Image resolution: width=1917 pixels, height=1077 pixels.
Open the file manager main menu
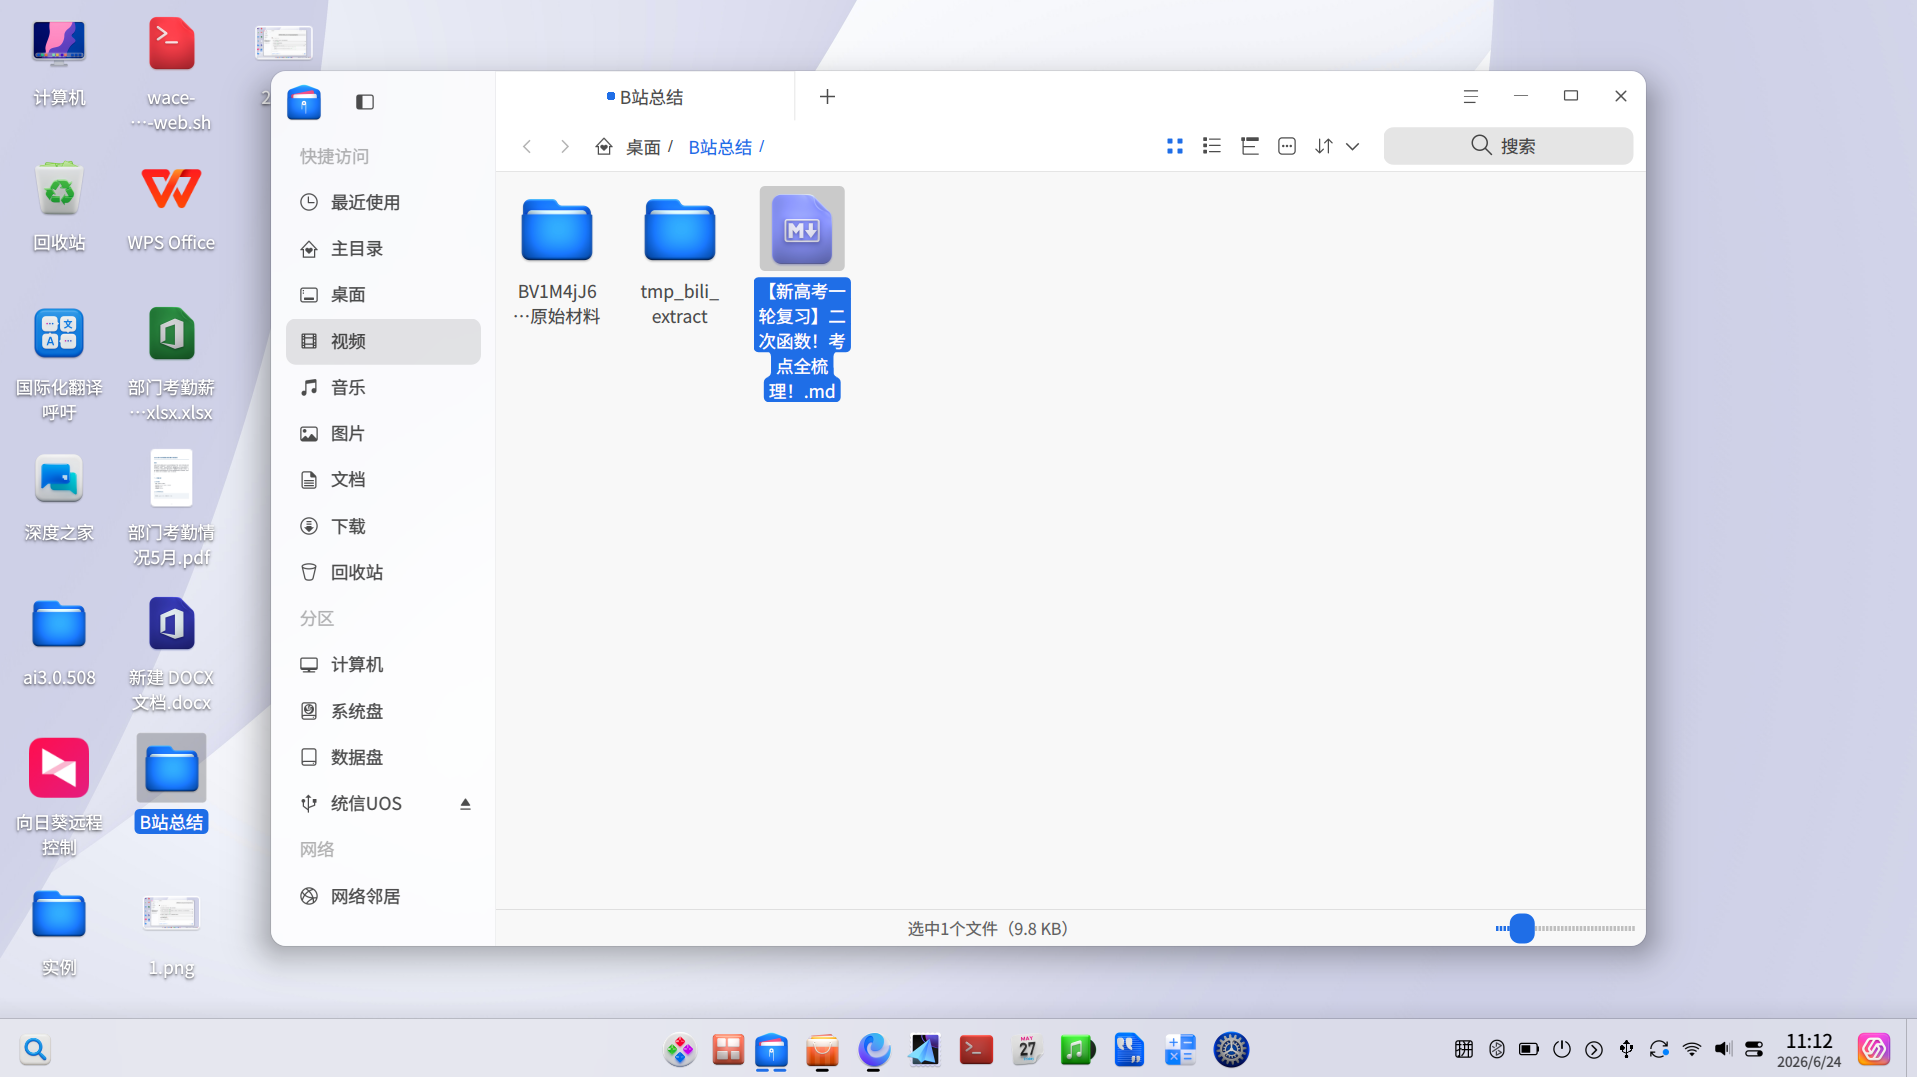(x=1470, y=97)
